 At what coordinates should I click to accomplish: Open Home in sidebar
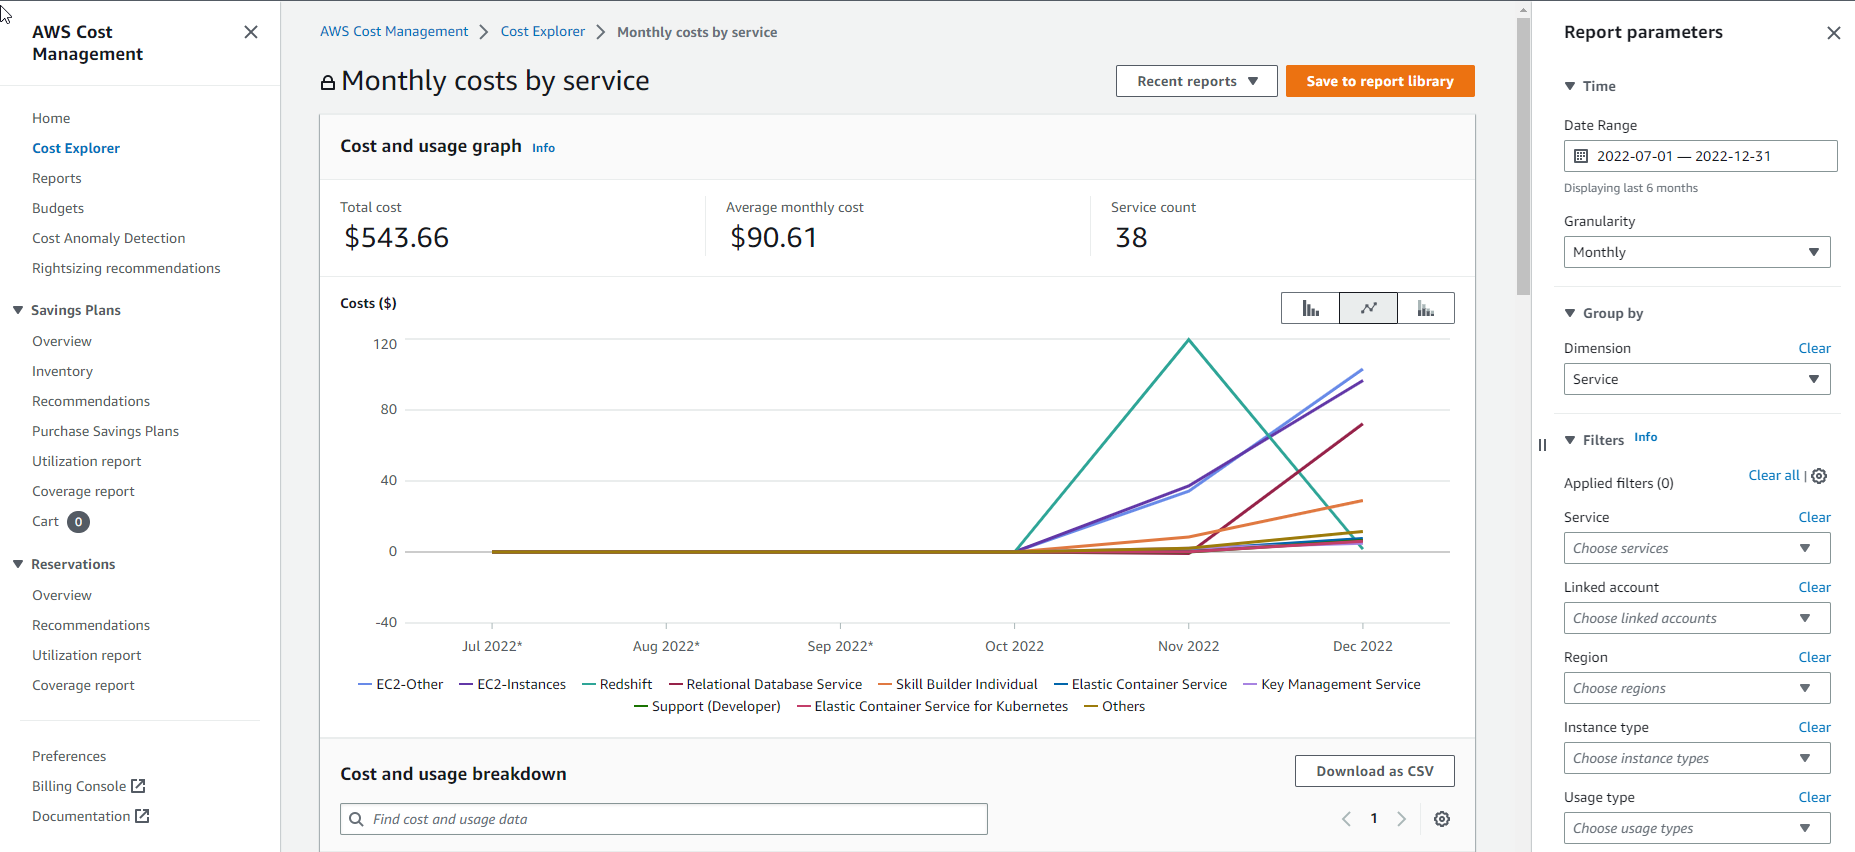pyautogui.click(x=51, y=118)
